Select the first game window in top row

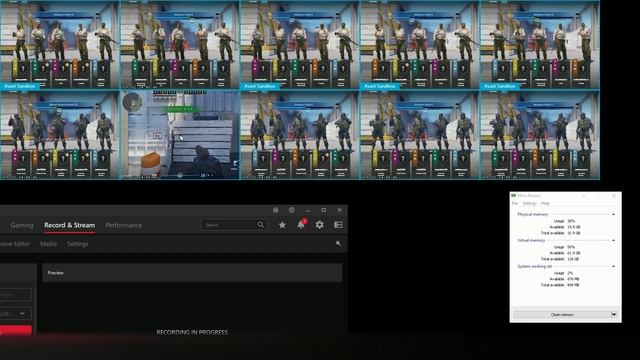point(60,44)
